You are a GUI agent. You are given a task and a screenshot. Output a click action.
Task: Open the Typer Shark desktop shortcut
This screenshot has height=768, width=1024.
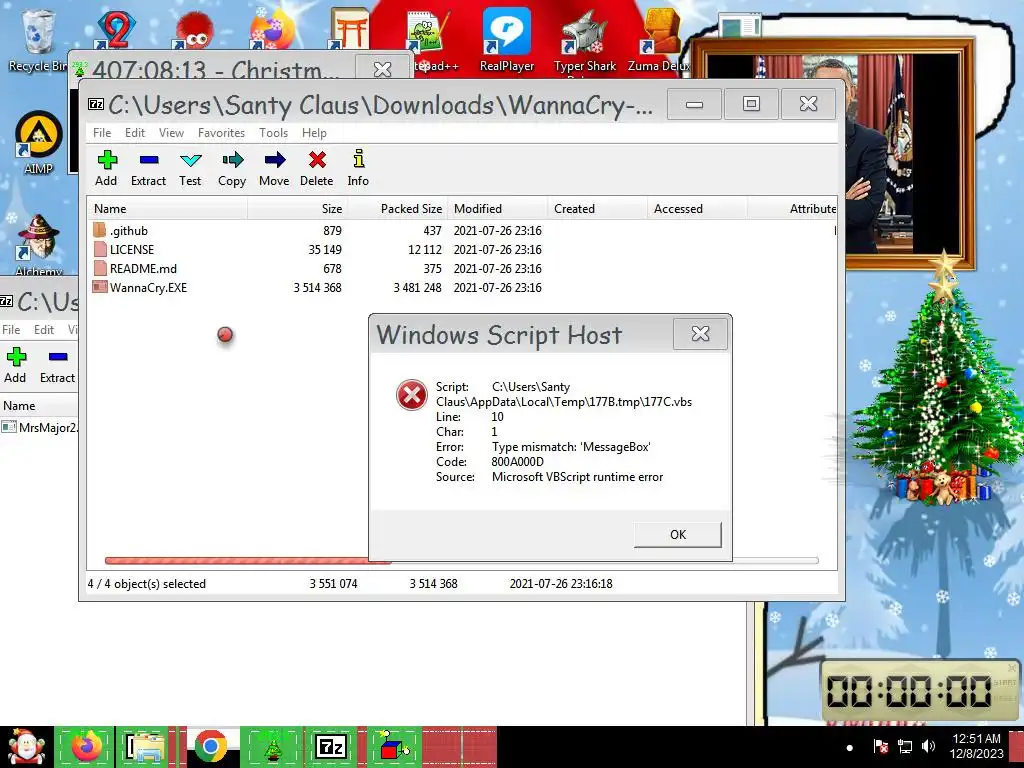click(x=584, y=40)
